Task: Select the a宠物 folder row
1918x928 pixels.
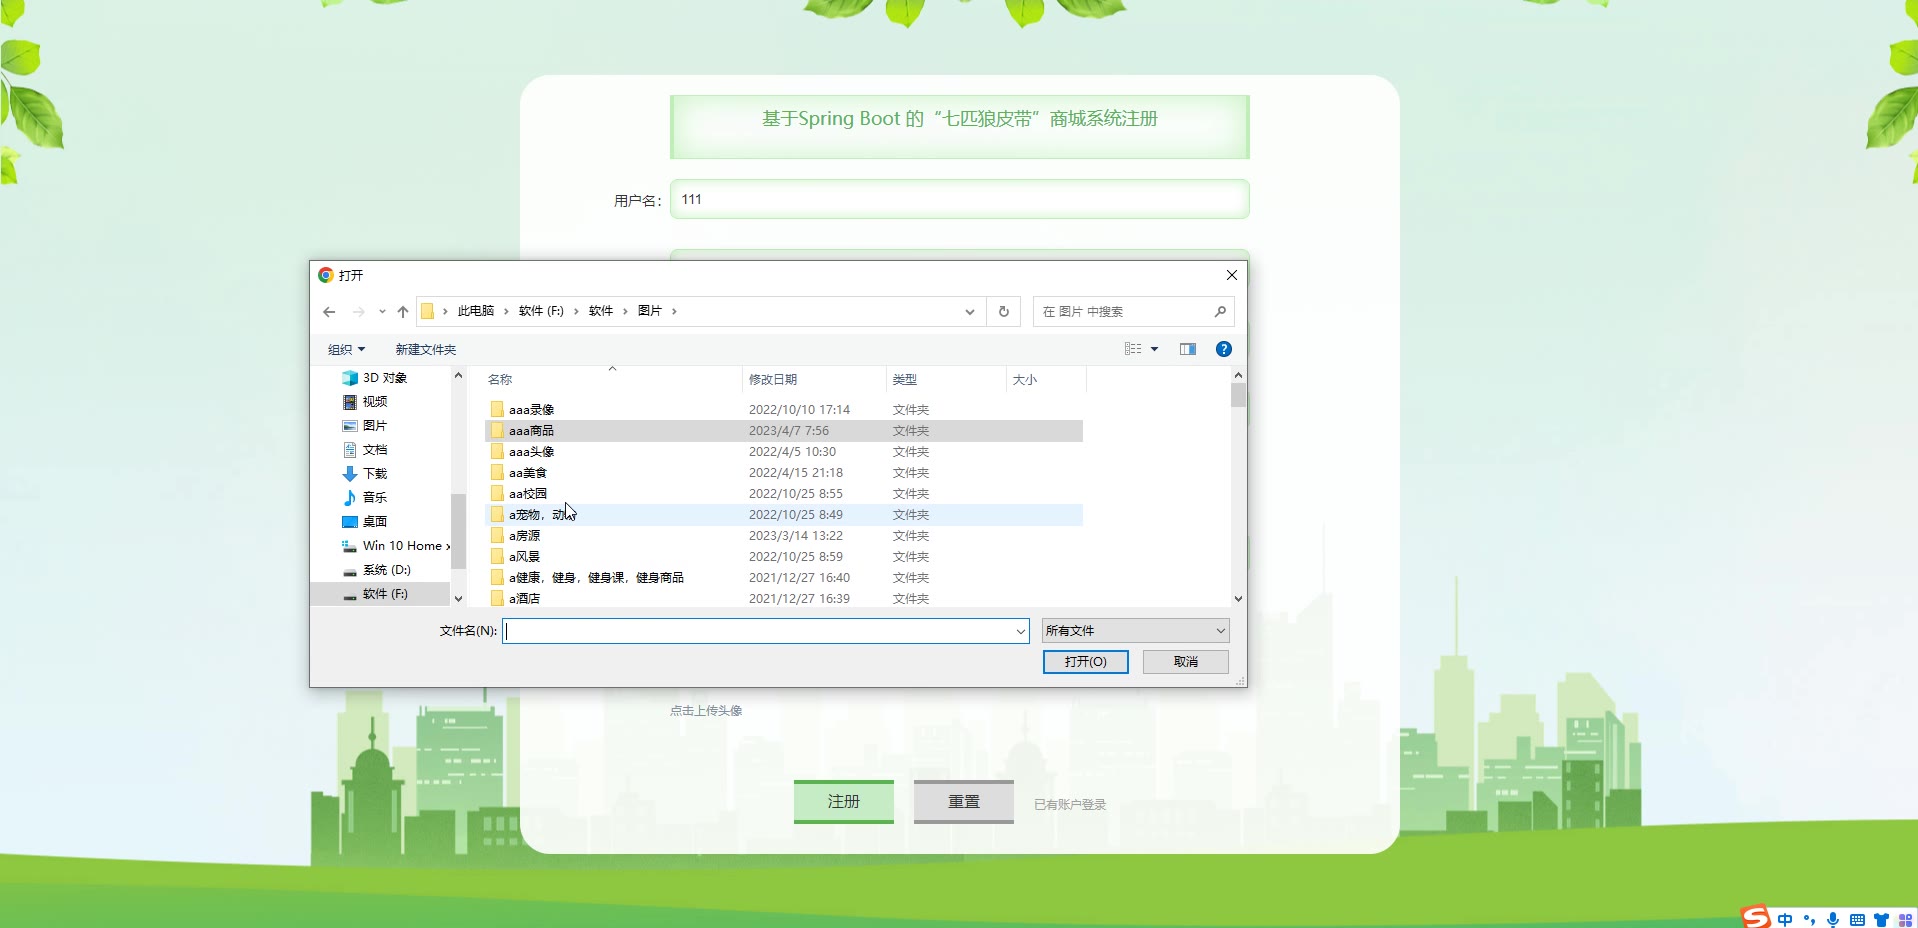Action: point(784,515)
